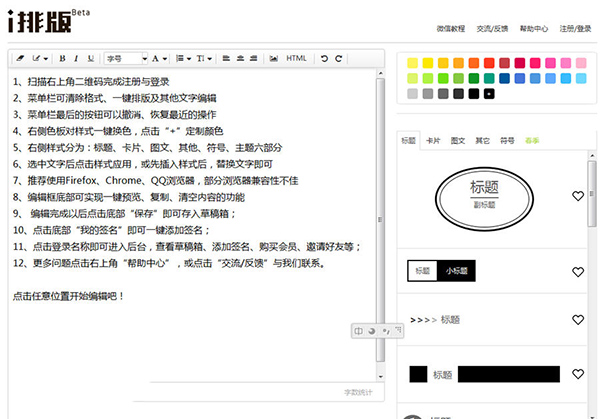Image resolution: width=600 pixels, height=419 pixels.
Task: Expand the formatting brush dropdown arrow
Action: 46,59
